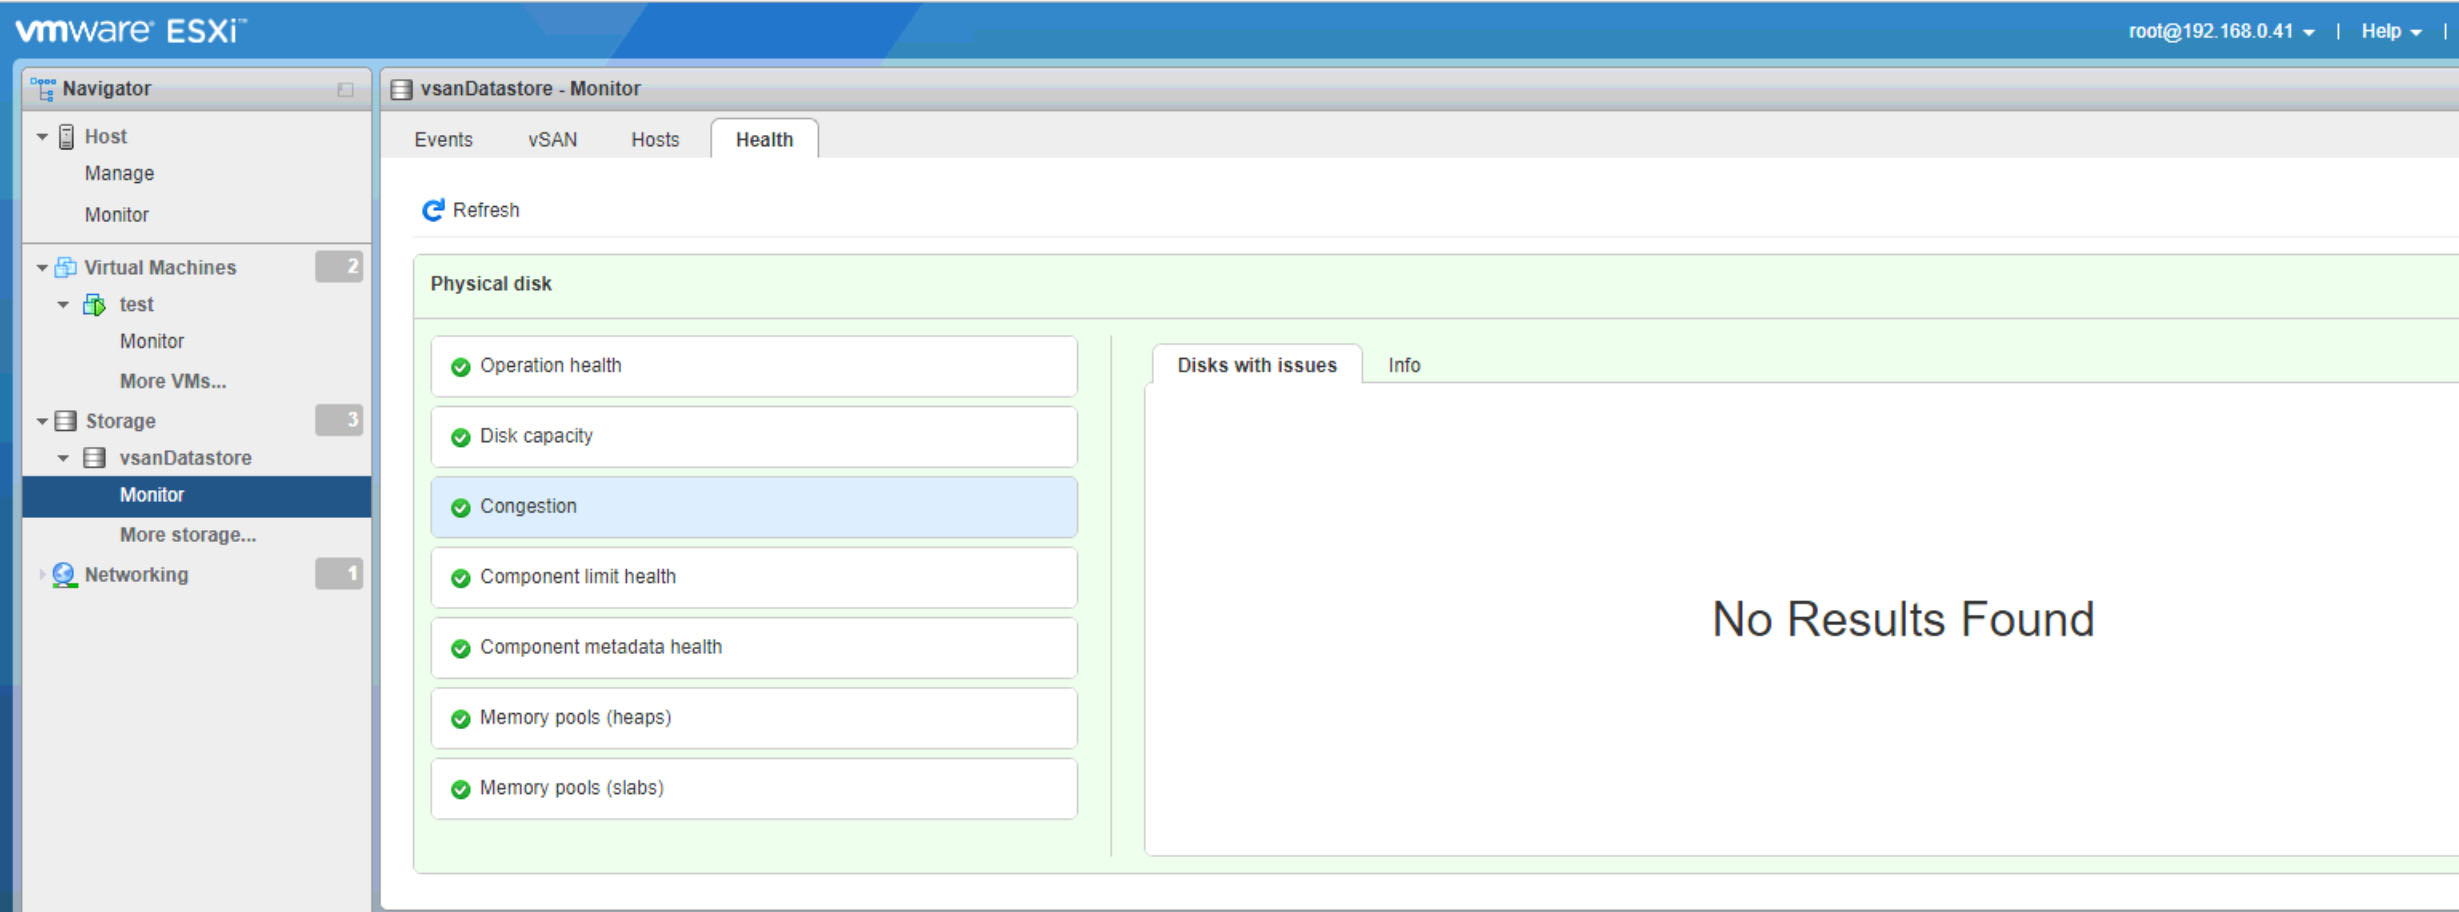Select the Operation health test row
This screenshot has height=912, width=2459.
tap(754, 366)
